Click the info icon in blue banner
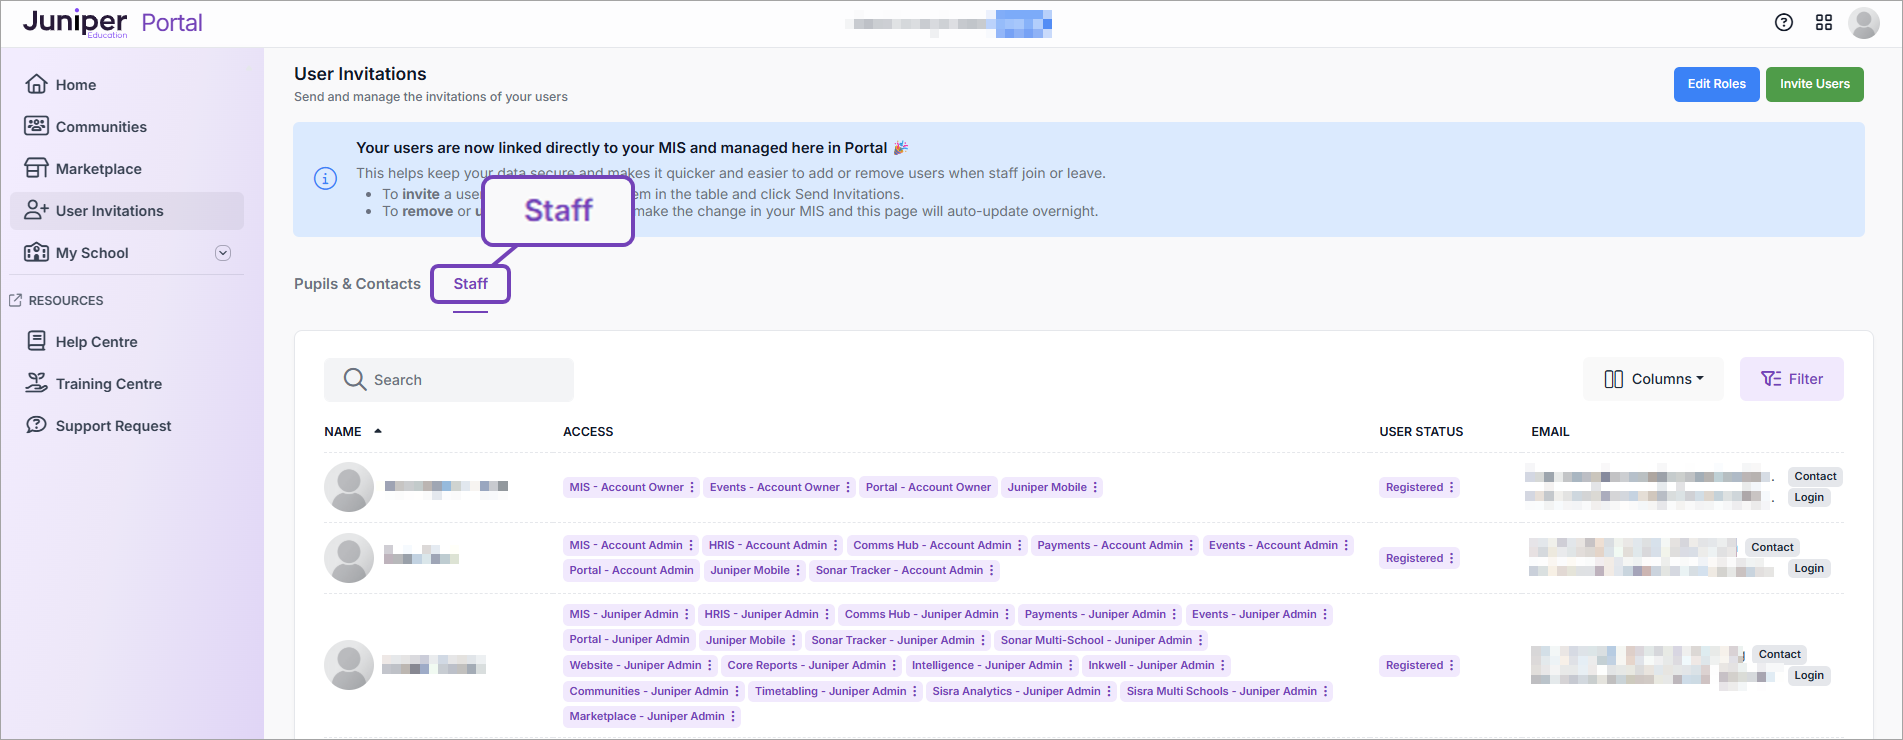 tap(325, 178)
